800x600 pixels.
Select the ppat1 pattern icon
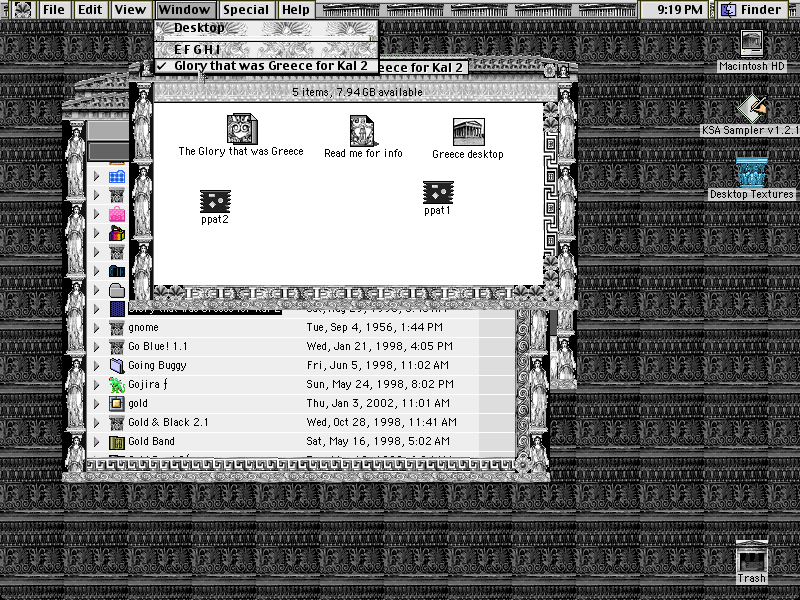tap(438, 193)
